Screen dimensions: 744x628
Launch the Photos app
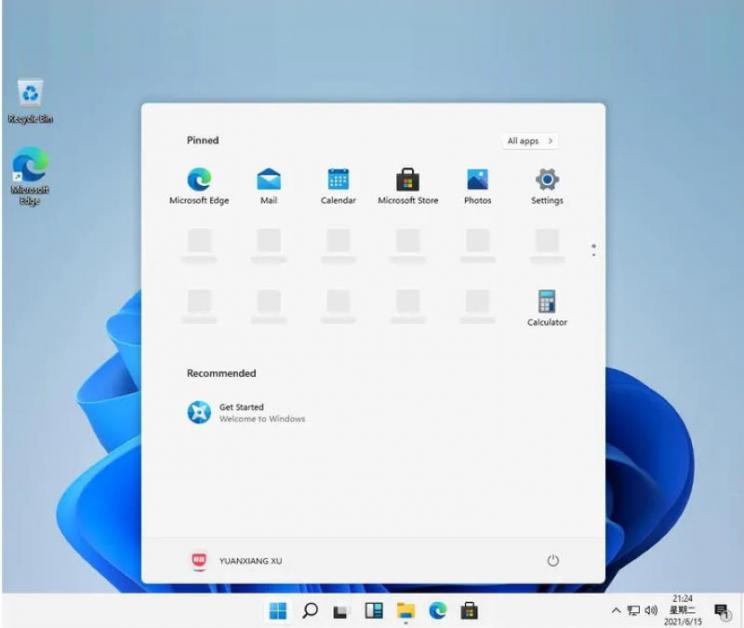pos(477,186)
